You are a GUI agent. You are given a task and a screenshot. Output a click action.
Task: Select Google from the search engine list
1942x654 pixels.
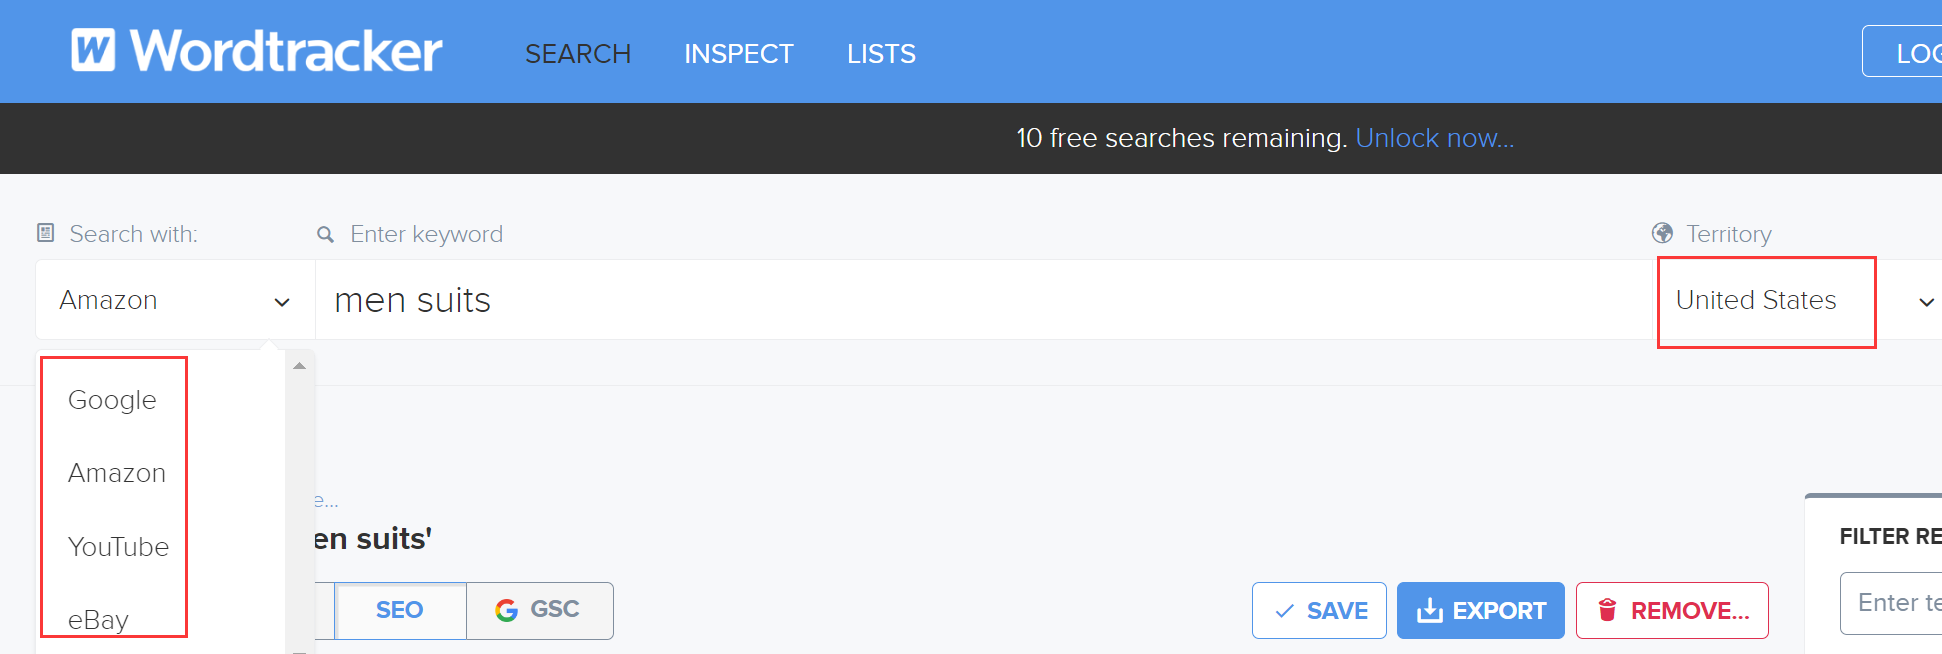(x=112, y=400)
